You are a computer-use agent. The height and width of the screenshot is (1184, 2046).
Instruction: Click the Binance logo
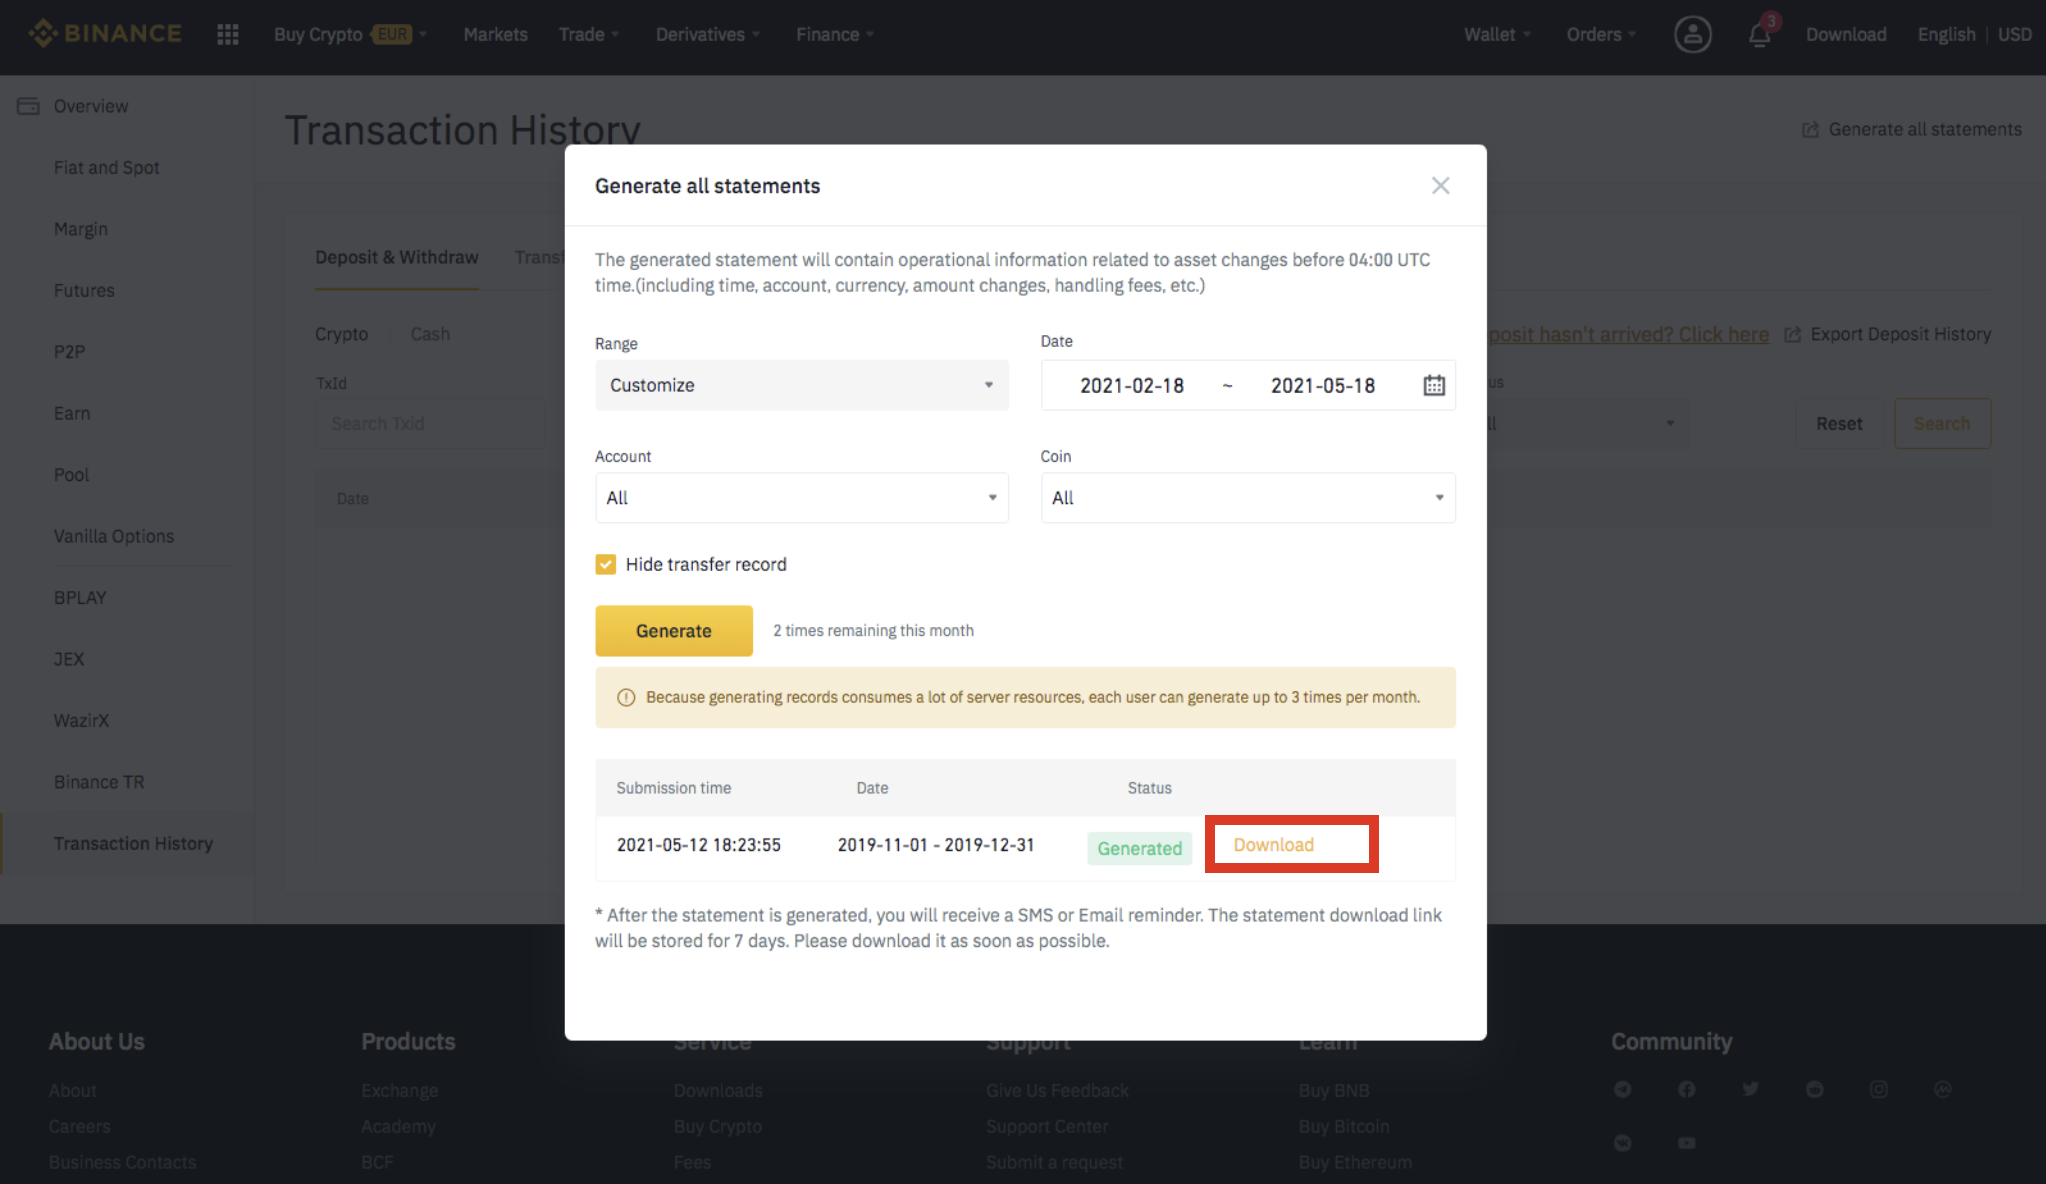[105, 34]
